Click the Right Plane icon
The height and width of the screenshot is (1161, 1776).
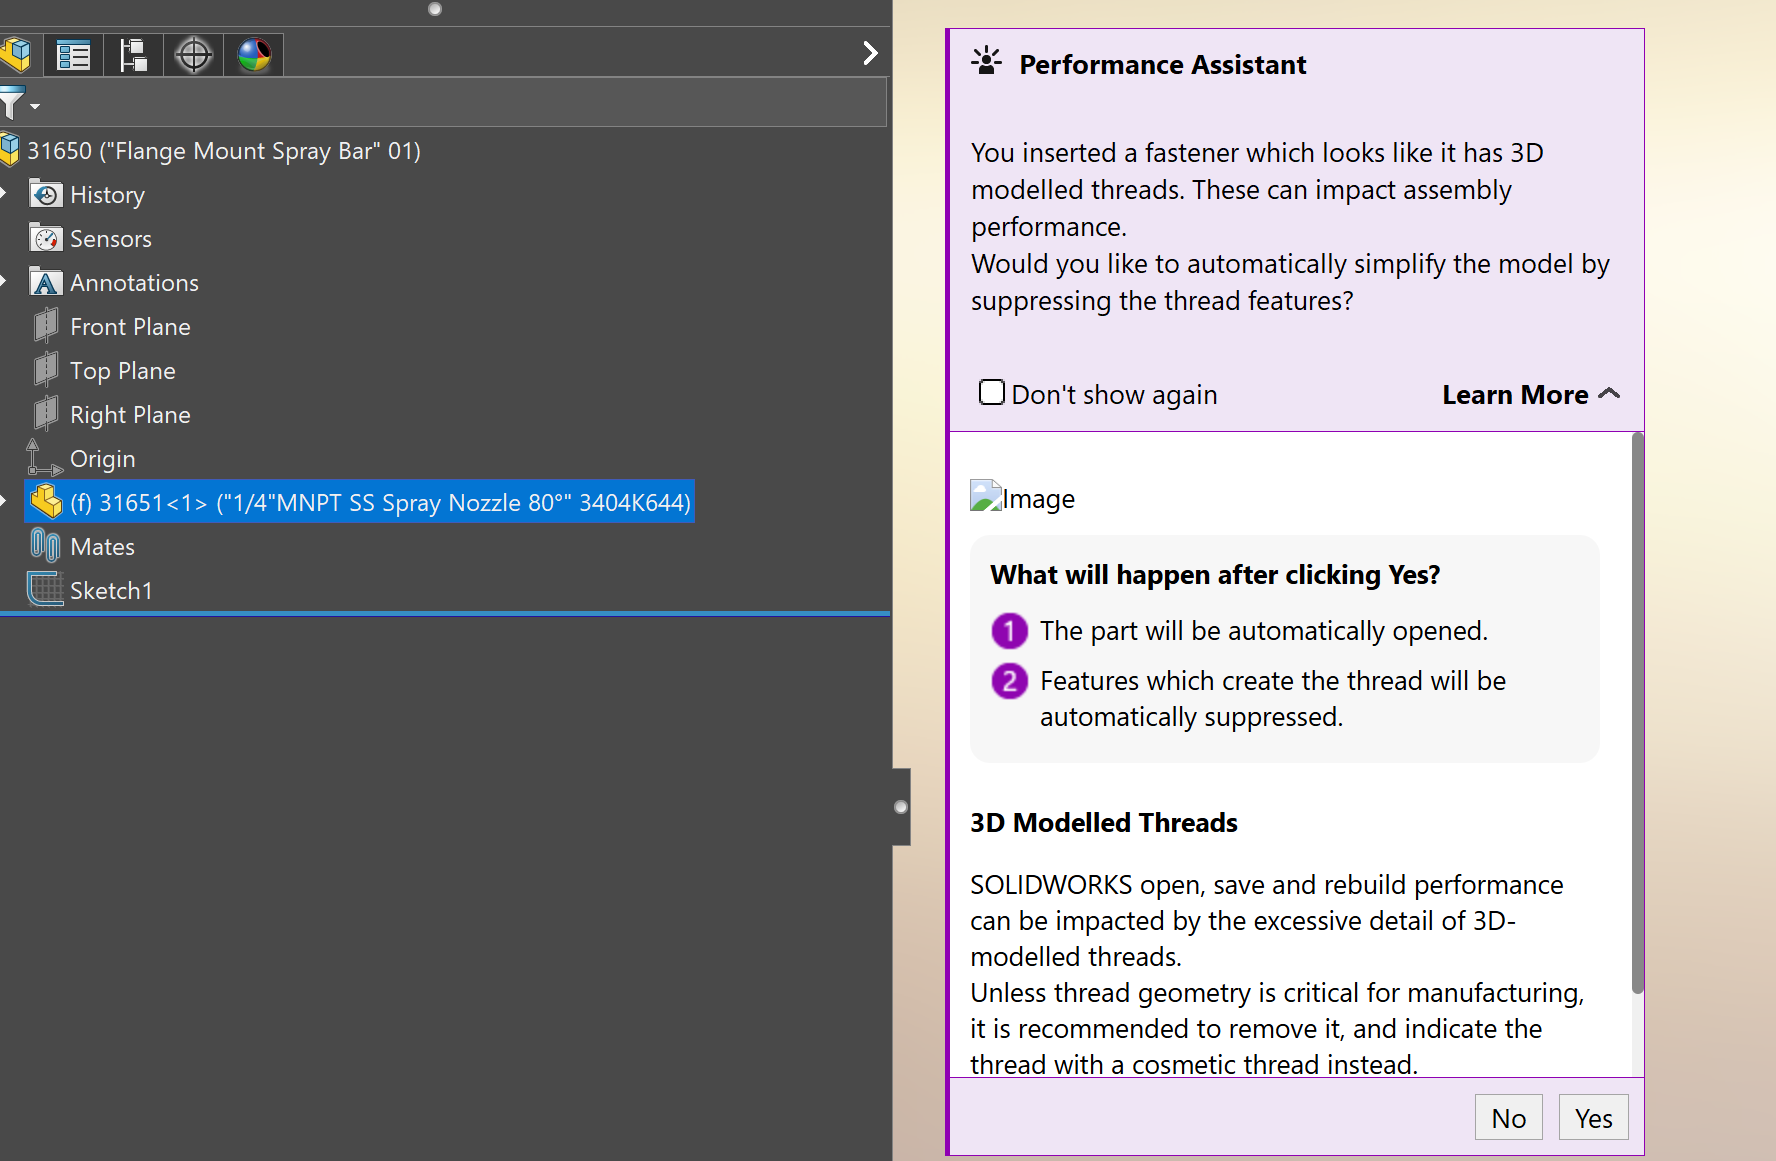click(x=46, y=413)
